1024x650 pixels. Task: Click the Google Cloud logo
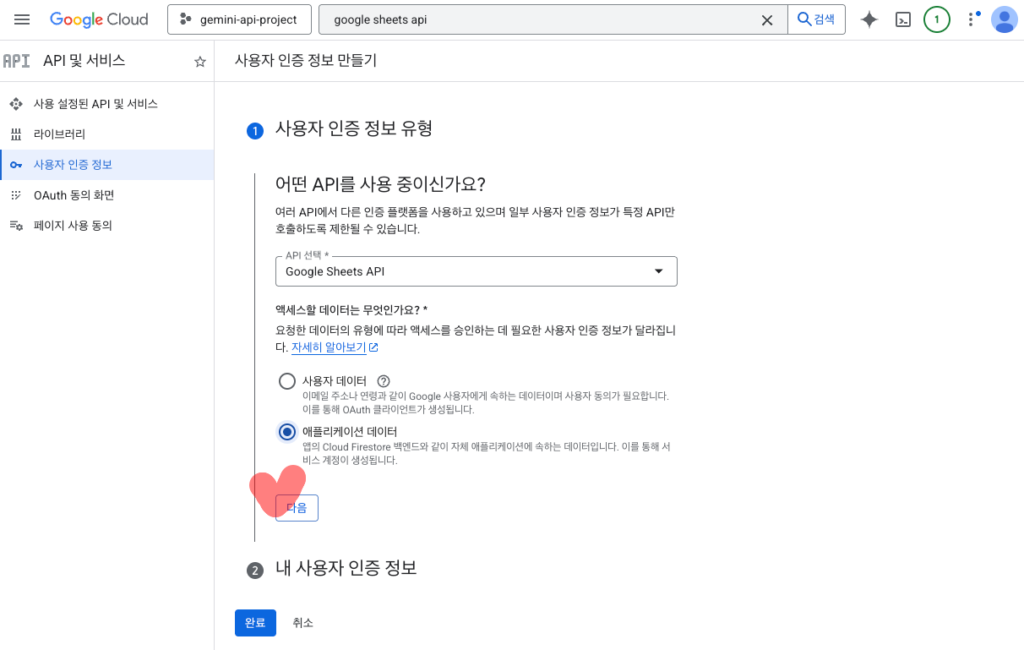coord(99,20)
